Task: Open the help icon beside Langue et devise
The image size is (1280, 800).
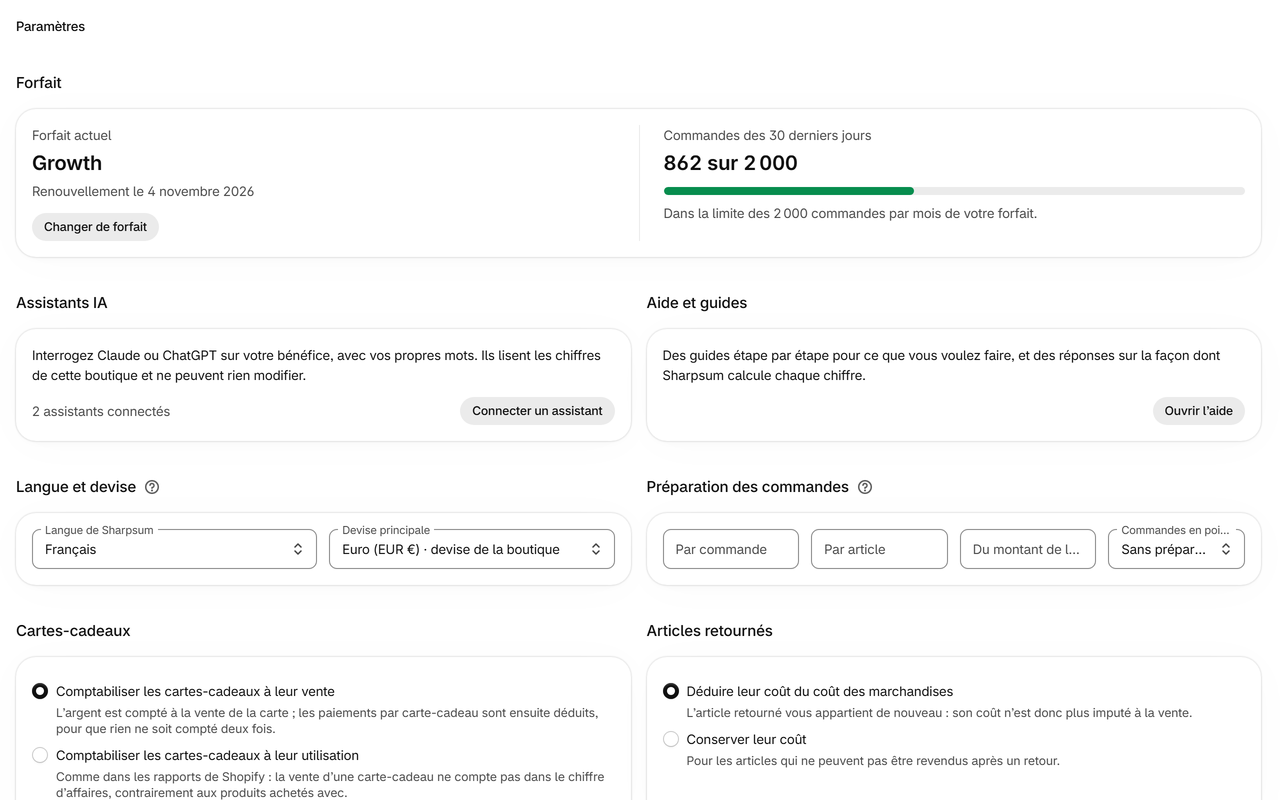Action: point(152,487)
